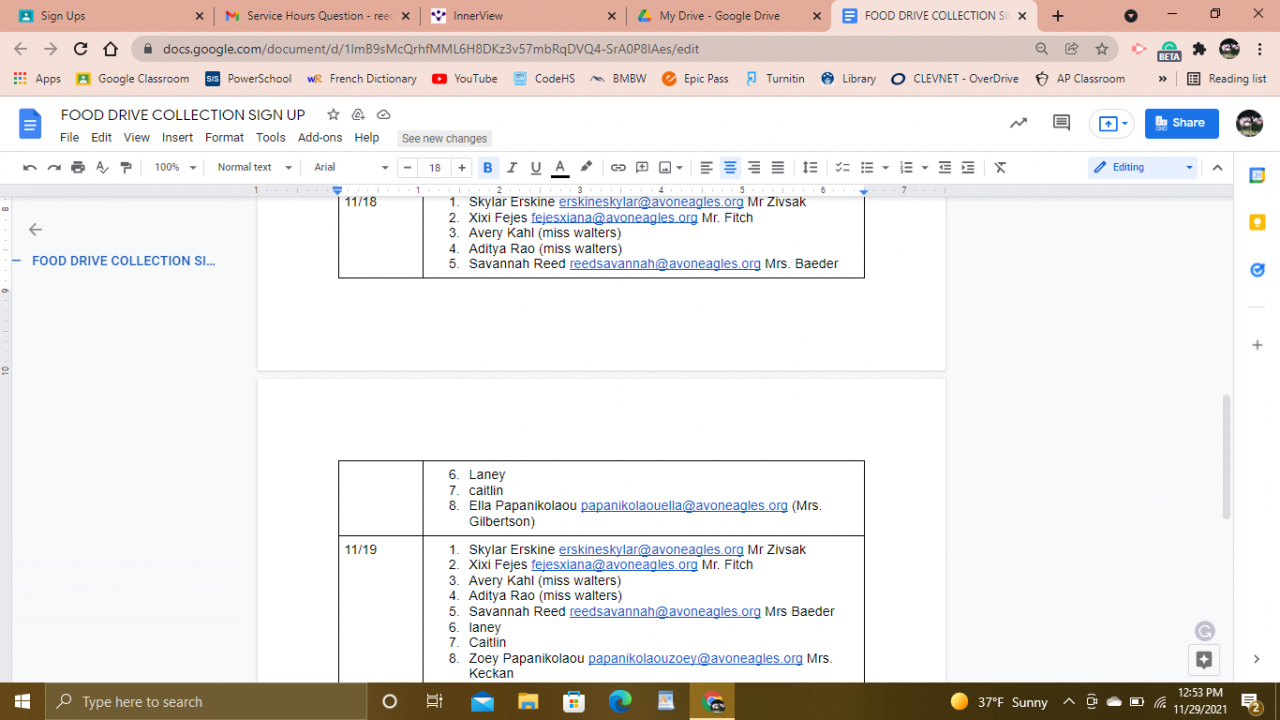This screenshot has width=1280, height=720.
Task: Jump to FOOD DRIVE COLLECTION outline heading
Action: [123, 261]
